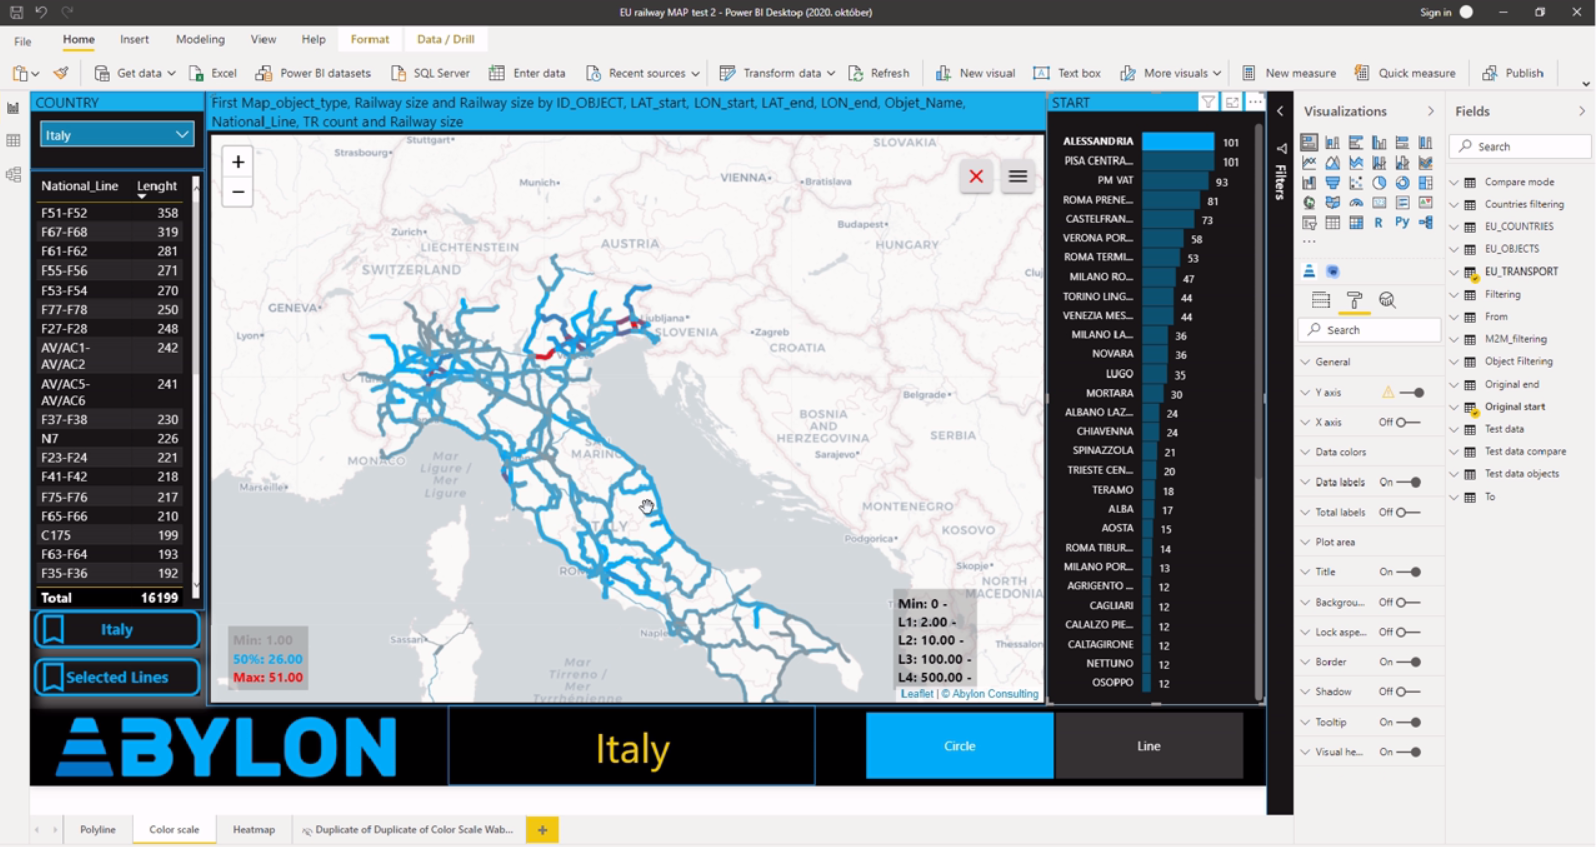Switch to the Heatmap page tab
Screen dimensions: 1596x847
[x=254, y=829]
